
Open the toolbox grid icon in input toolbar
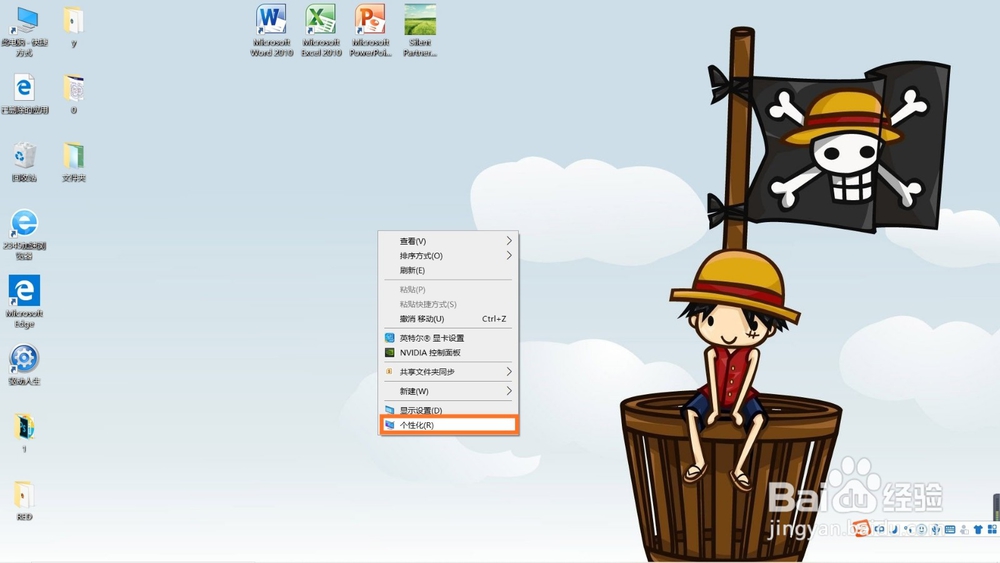point(992,529)
